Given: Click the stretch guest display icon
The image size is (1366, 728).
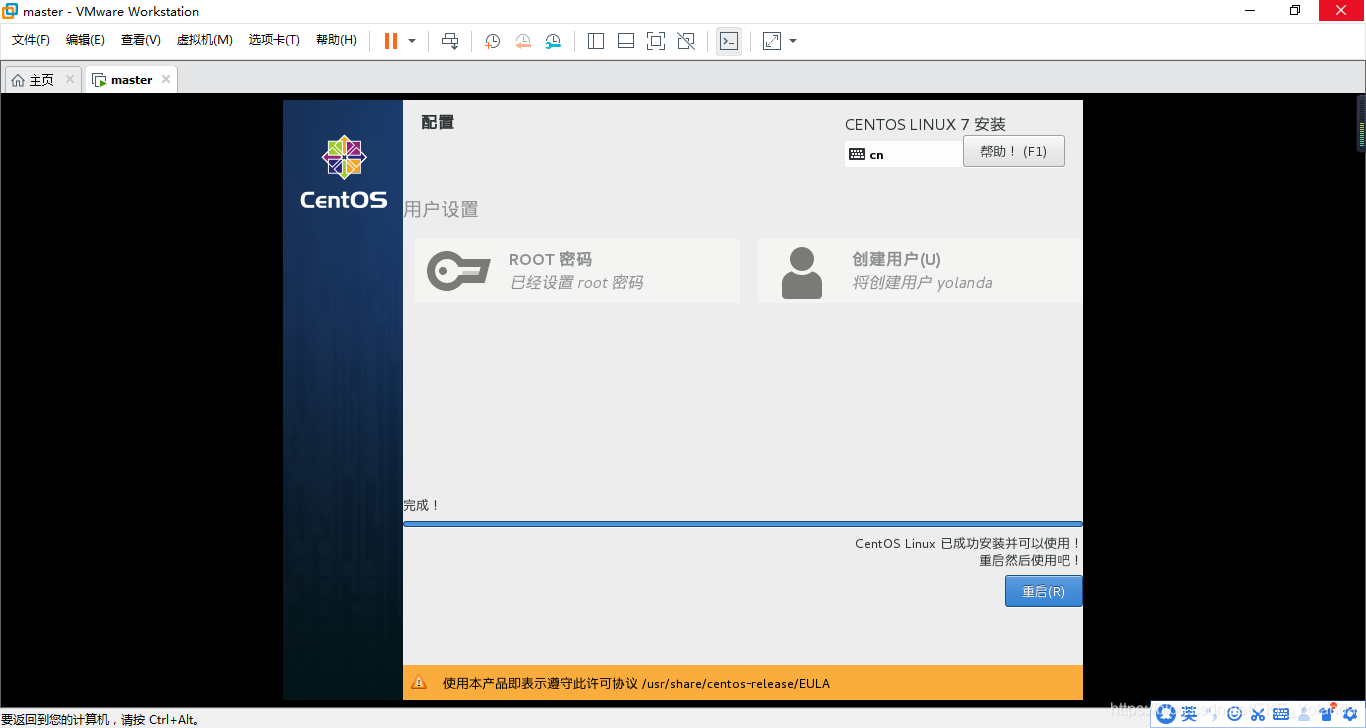Looking at the screenshot, I should [x=772, y=41].
